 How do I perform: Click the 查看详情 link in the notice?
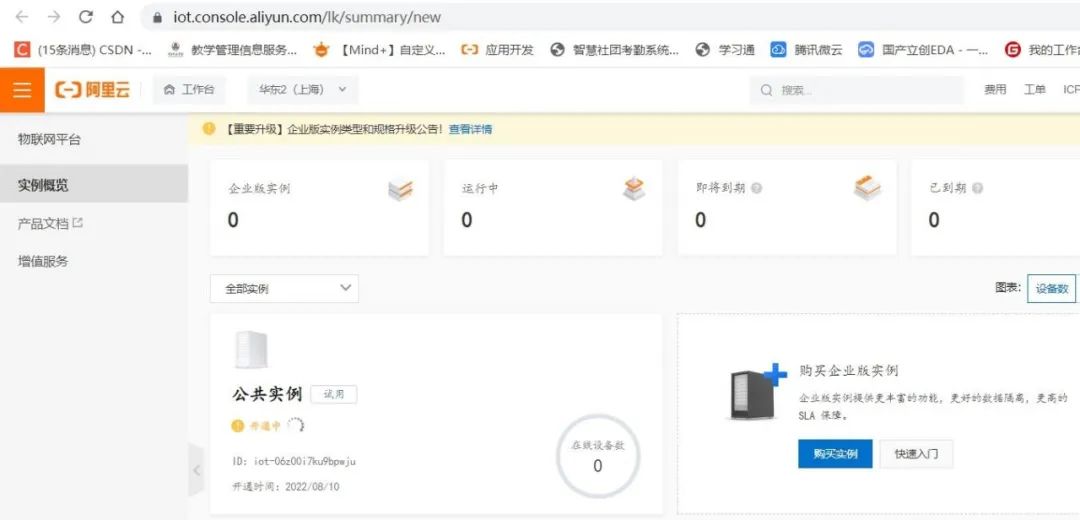point(470,129)
